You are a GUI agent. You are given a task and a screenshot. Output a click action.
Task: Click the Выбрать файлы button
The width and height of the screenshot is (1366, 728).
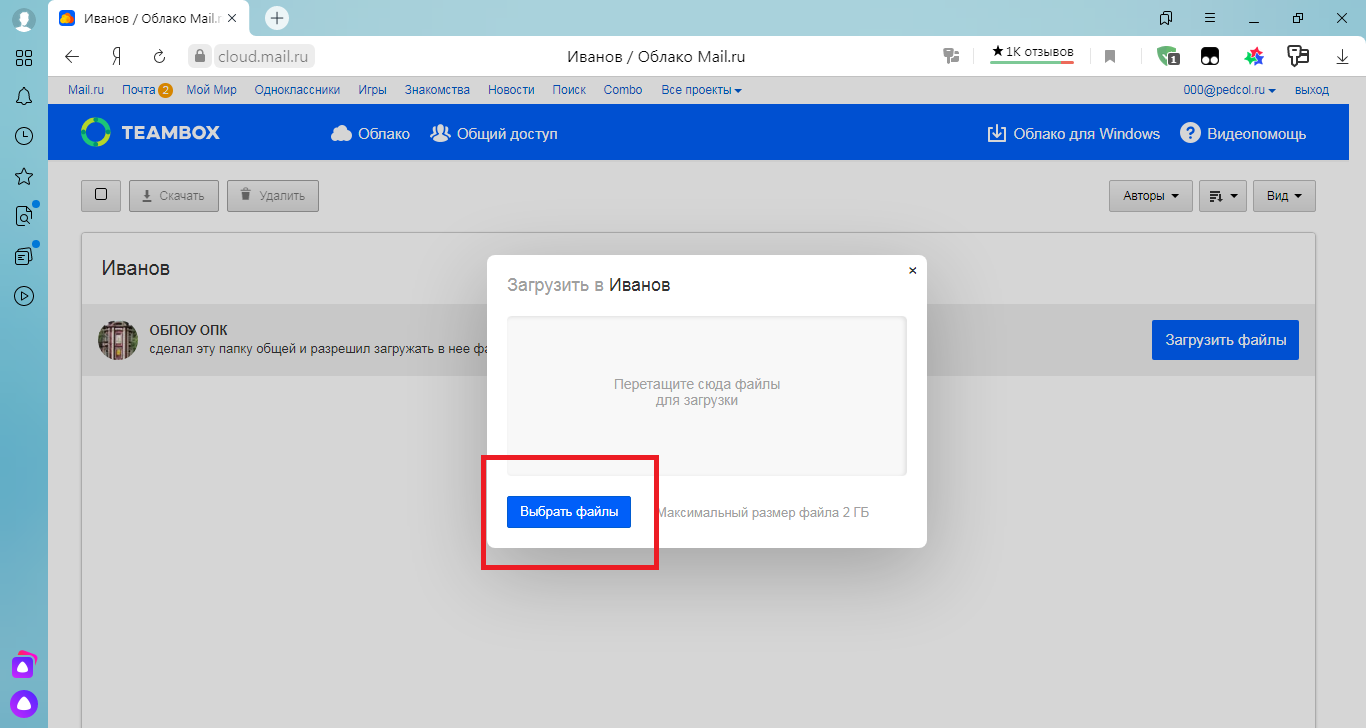[x=569, y=512]
